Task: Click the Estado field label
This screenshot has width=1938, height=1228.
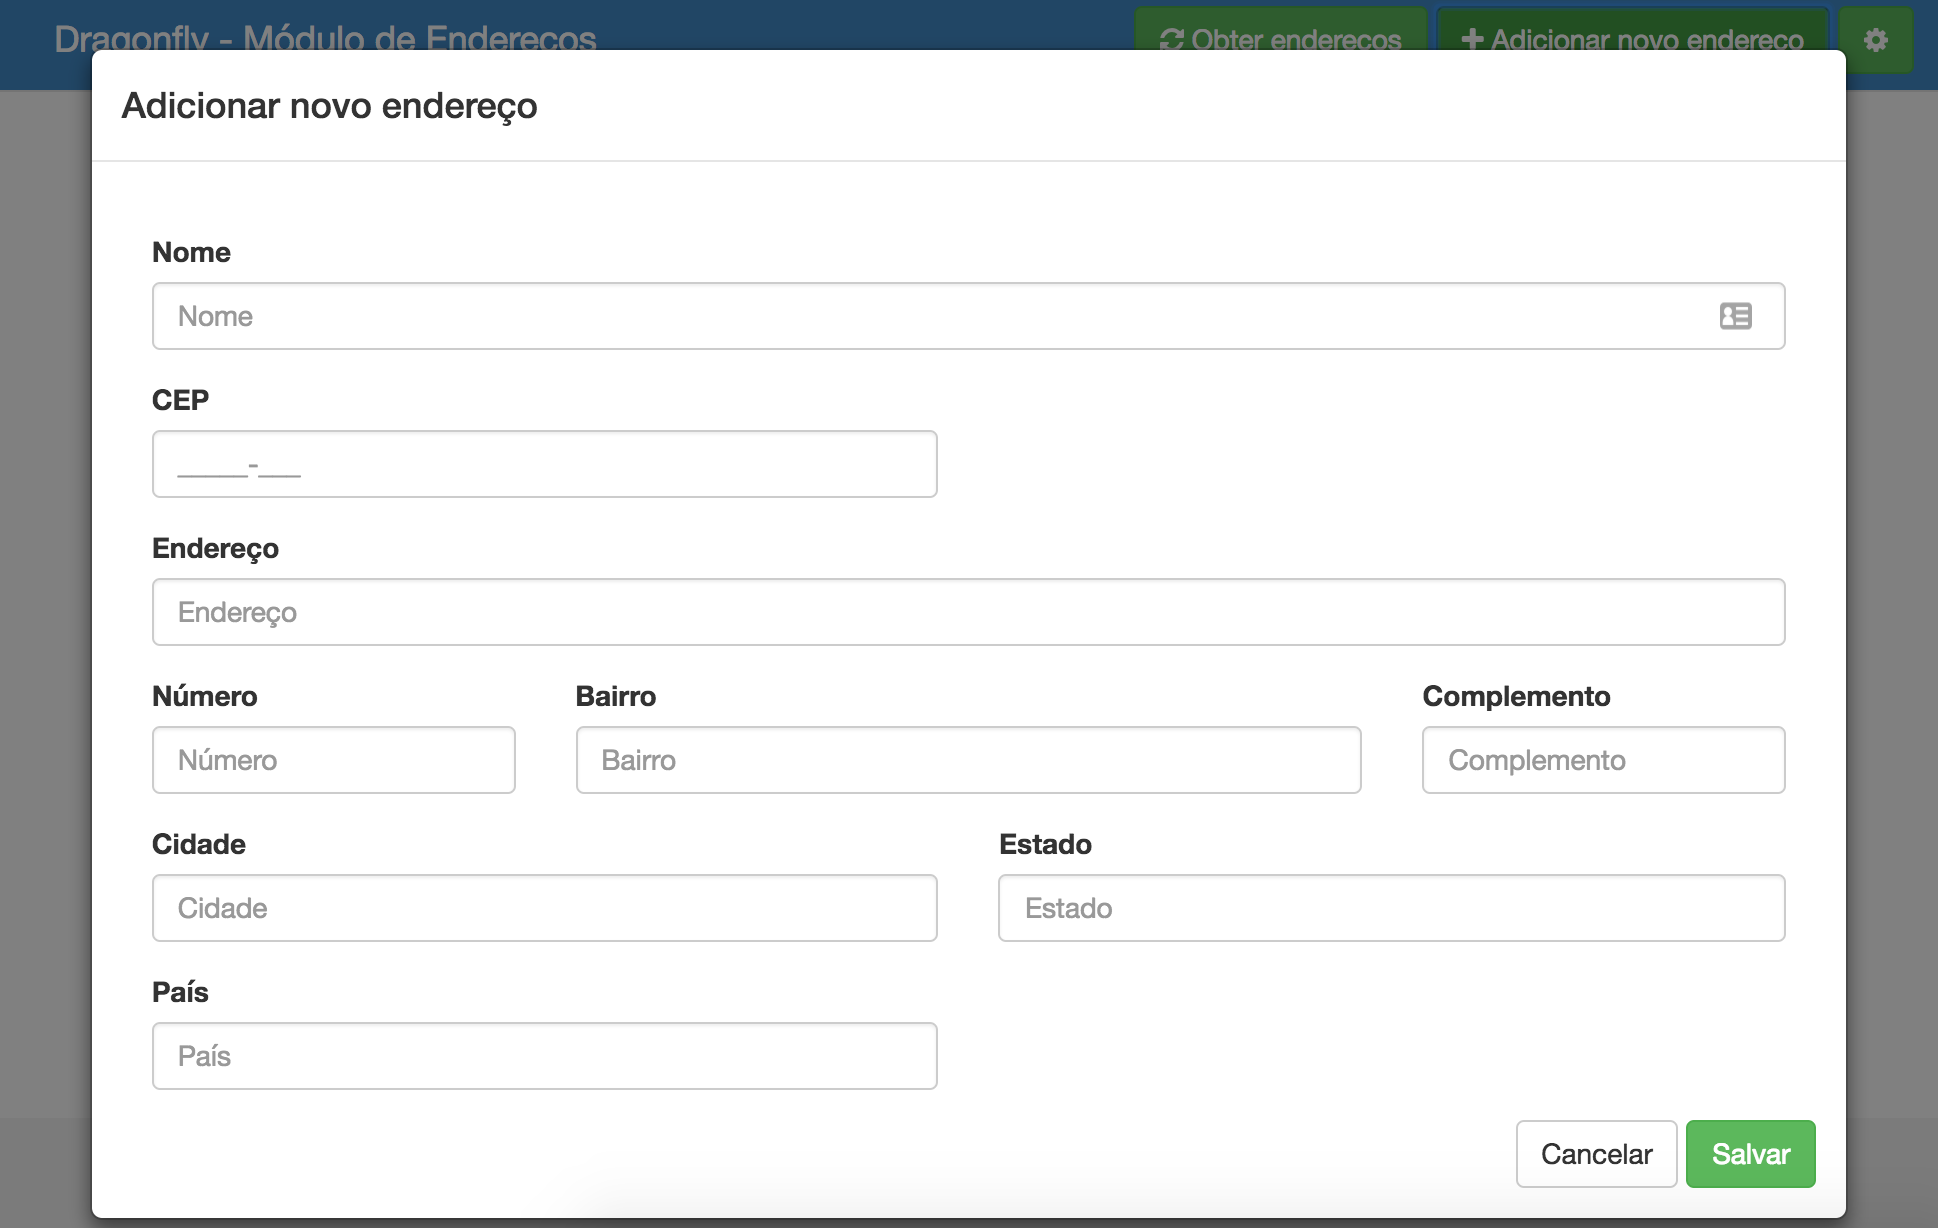Action: pos(1045,844)
